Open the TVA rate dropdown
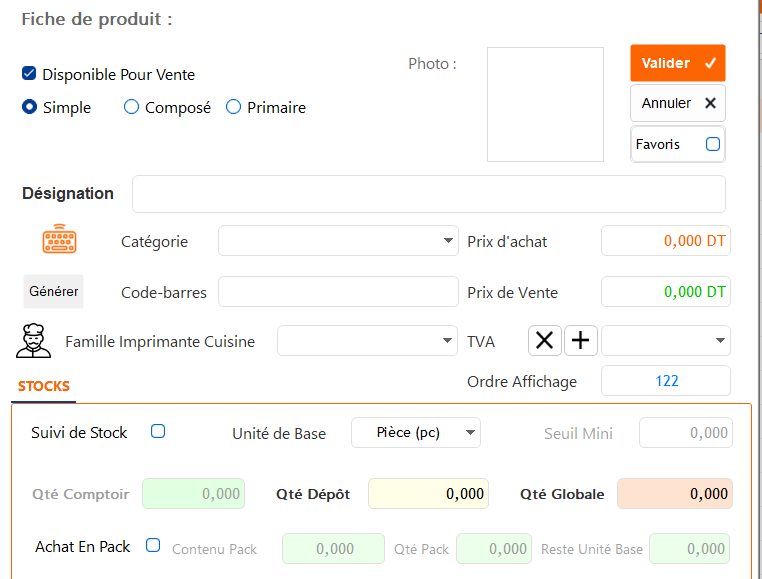 coord(666,340)
